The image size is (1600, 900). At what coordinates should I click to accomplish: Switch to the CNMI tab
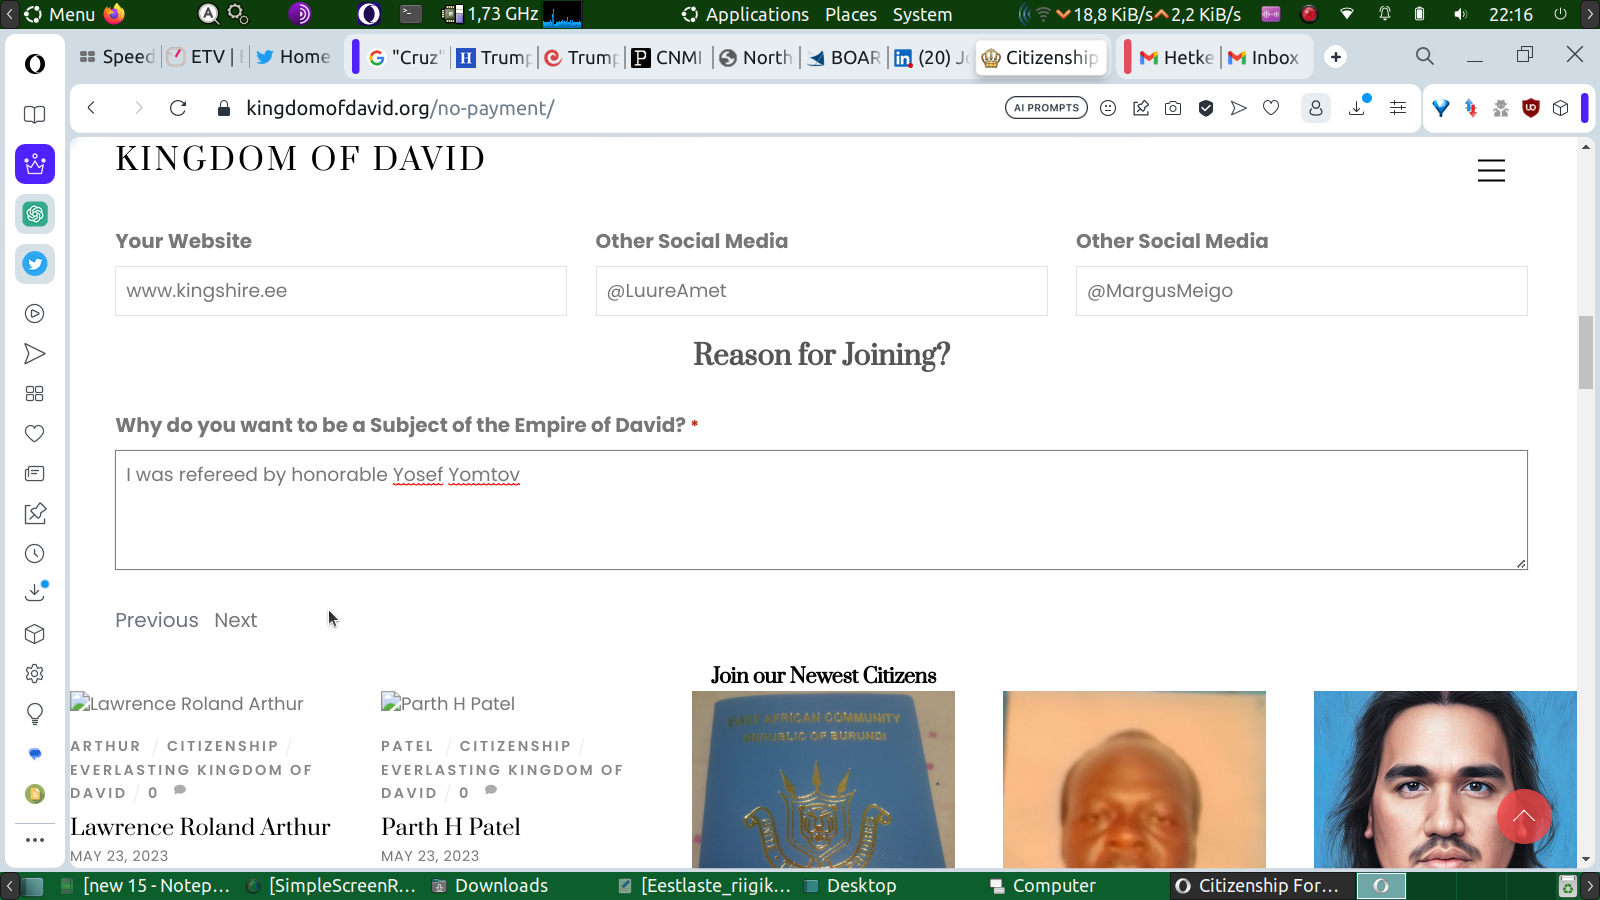pyautogui.click(x=667, y=57)
